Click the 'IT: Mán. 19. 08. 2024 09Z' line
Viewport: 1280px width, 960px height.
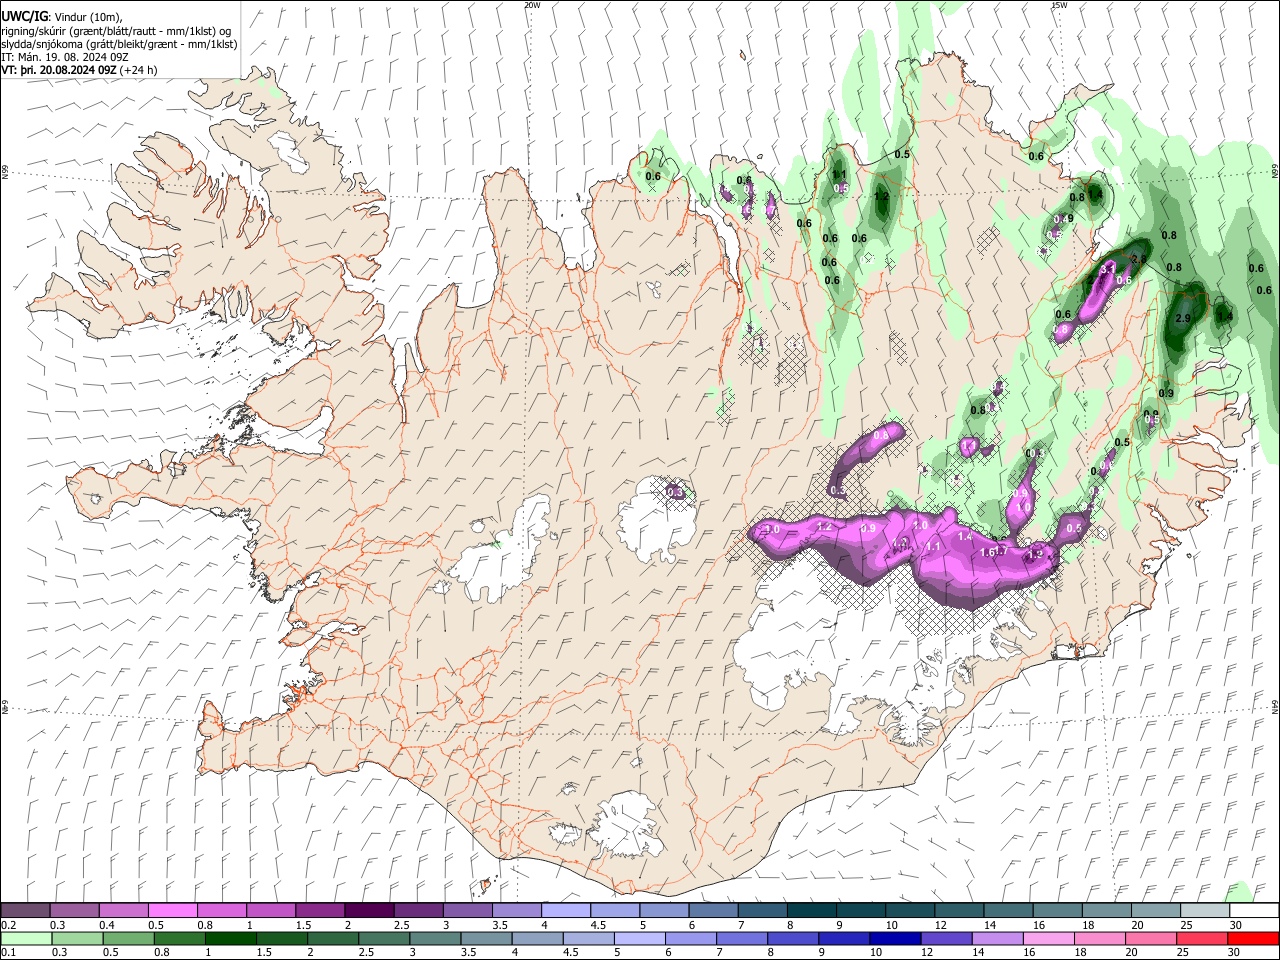pyautogui.click(x=67, y=57)
